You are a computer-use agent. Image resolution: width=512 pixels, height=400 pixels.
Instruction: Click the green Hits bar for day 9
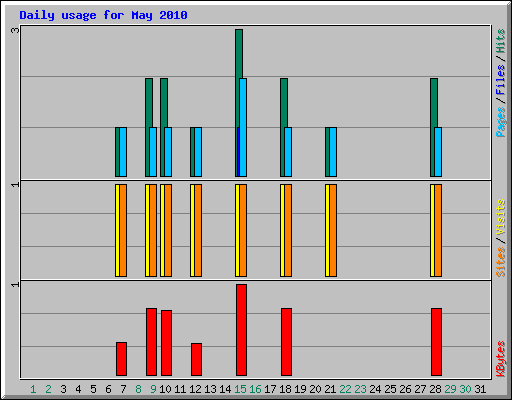click(149, 103)
